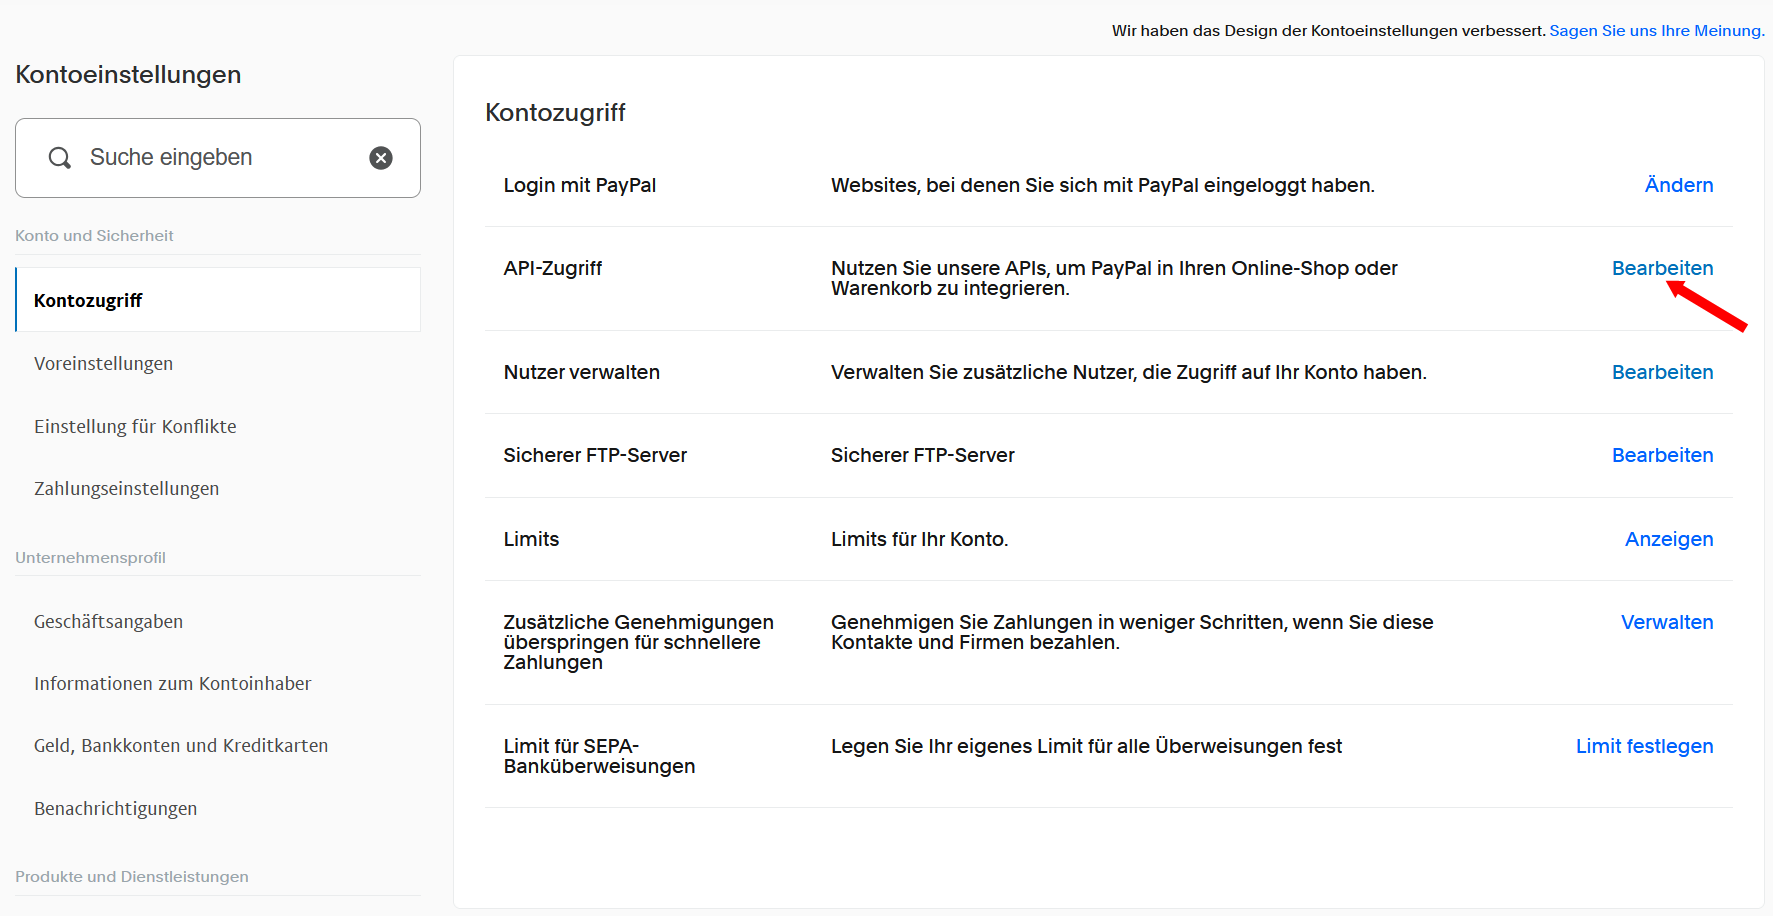Viewport: 1773px width, 916px height.
Task: Clear the search field with X icon
Action: [x=381, y=158]
